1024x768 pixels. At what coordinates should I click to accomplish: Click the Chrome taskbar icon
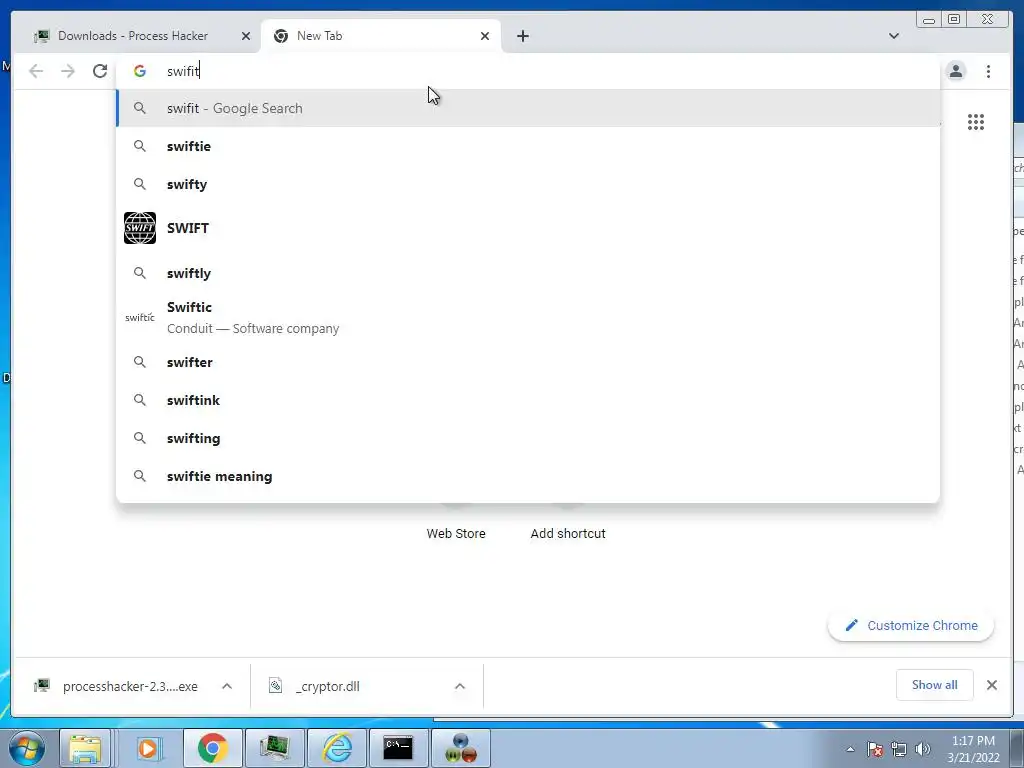click(212, 748)
